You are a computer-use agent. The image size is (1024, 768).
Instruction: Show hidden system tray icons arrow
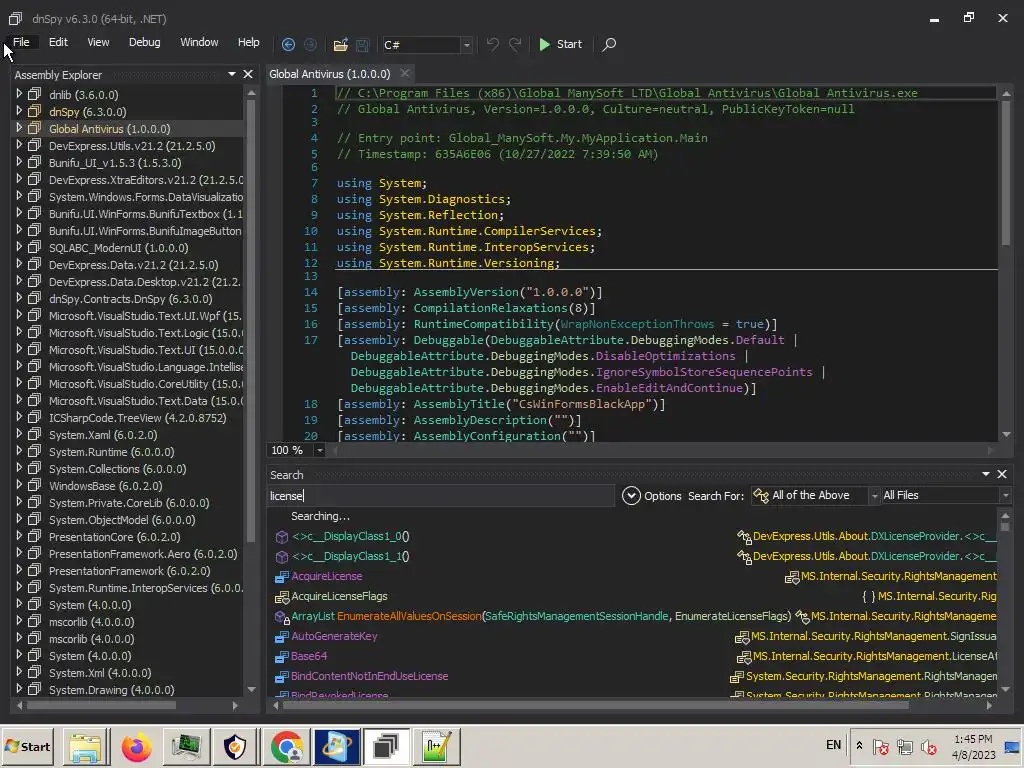coord(859,745)
